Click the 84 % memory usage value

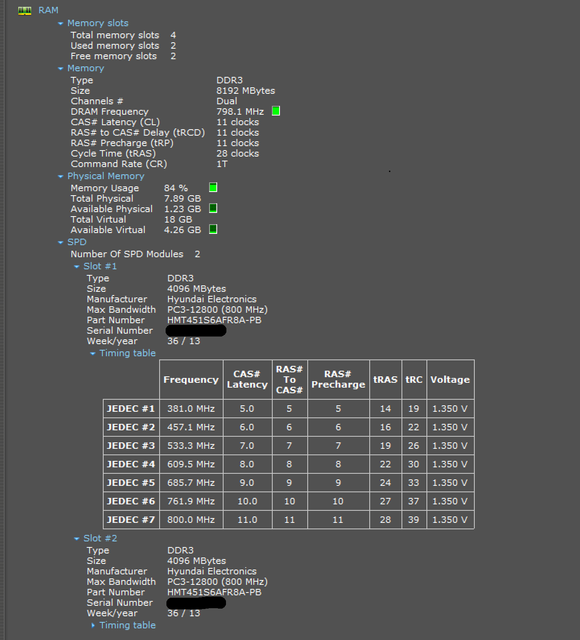[176, 188]
